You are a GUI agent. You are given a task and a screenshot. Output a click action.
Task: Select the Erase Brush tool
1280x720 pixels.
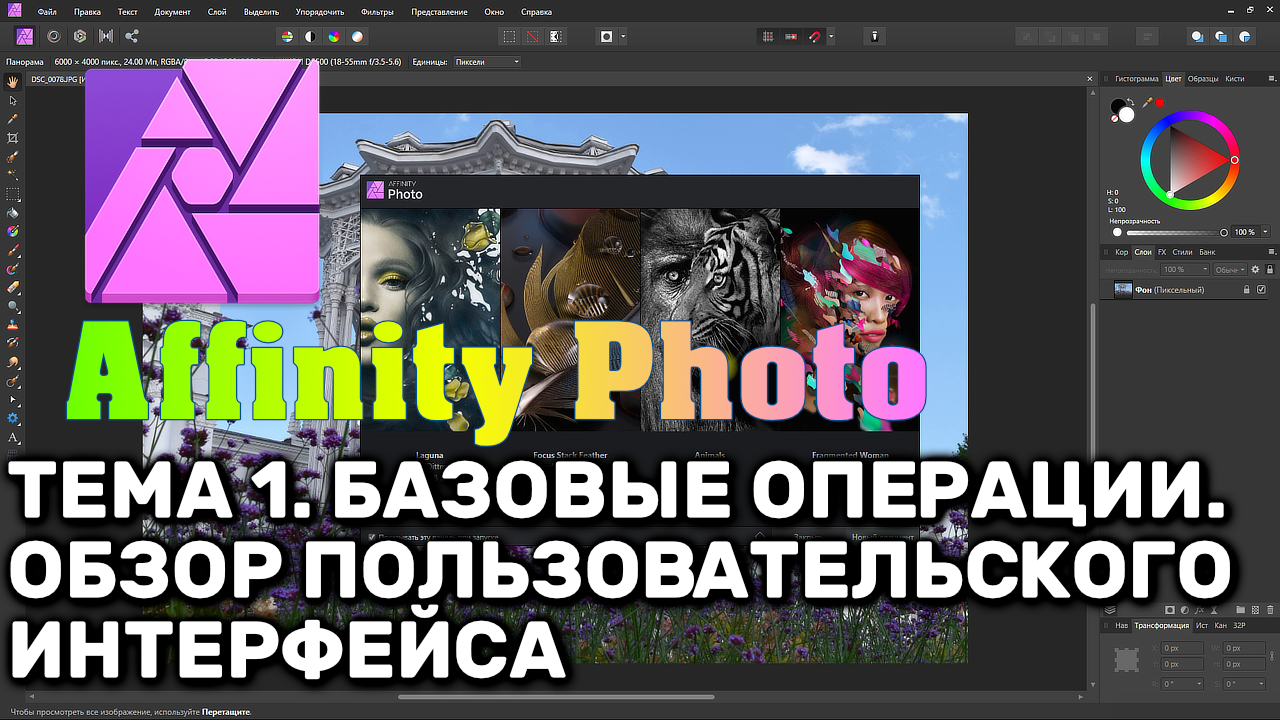click(x=13, y=287)
